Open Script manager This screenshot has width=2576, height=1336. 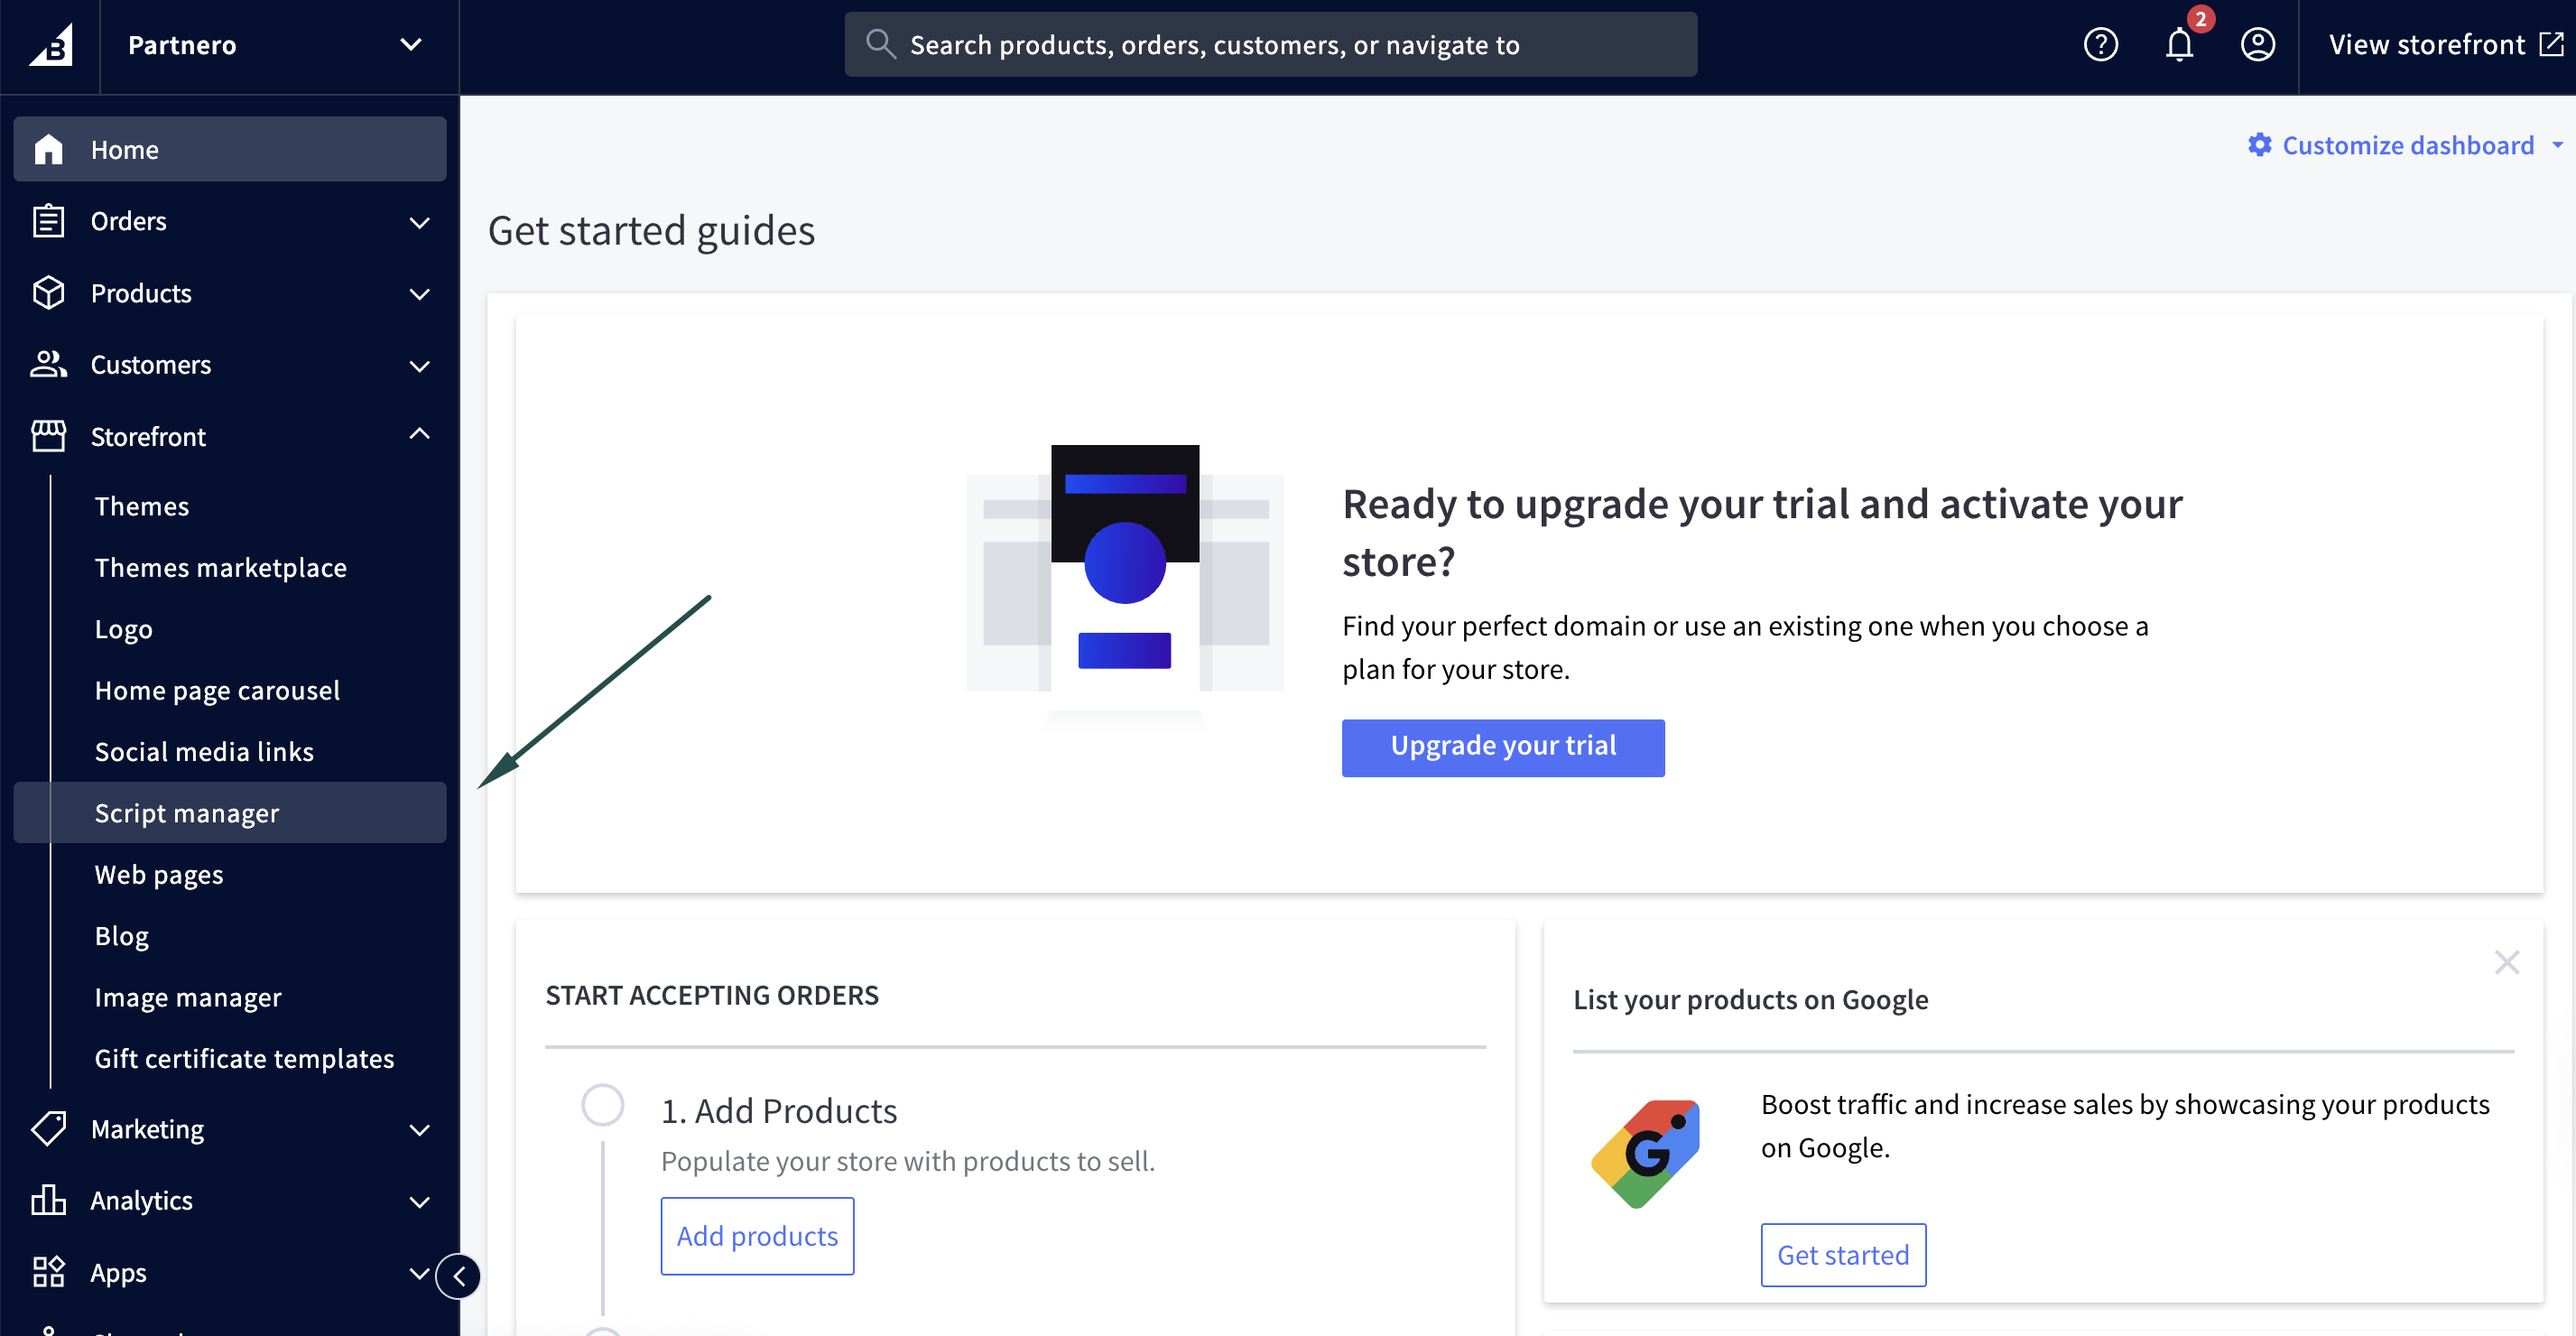coord(230,813)
